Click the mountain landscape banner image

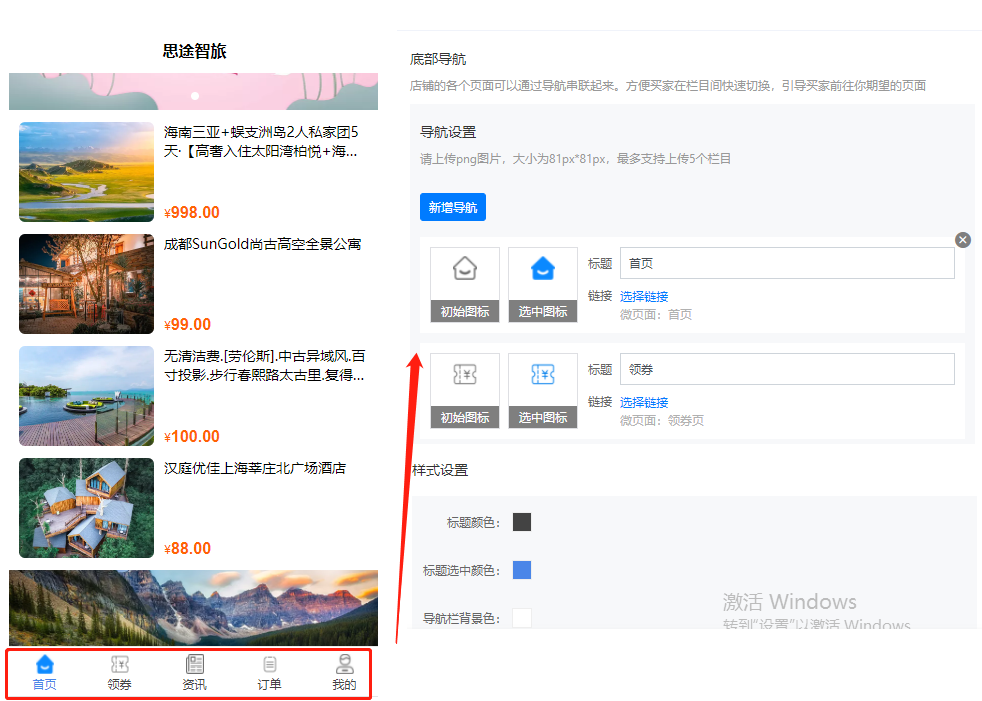click(194, 608)
